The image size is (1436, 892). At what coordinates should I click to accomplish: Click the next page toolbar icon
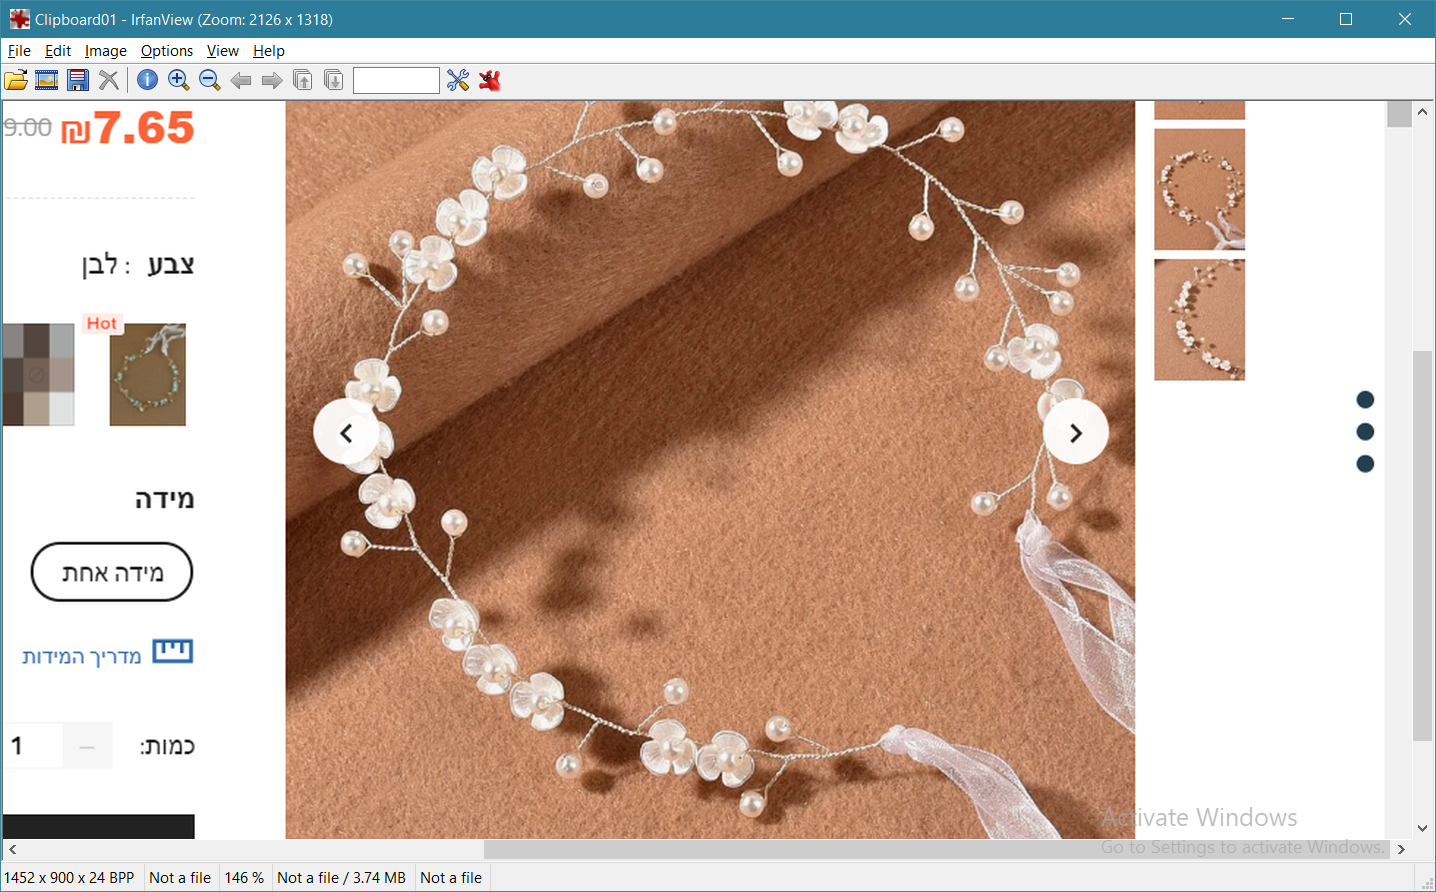[334, 81]
